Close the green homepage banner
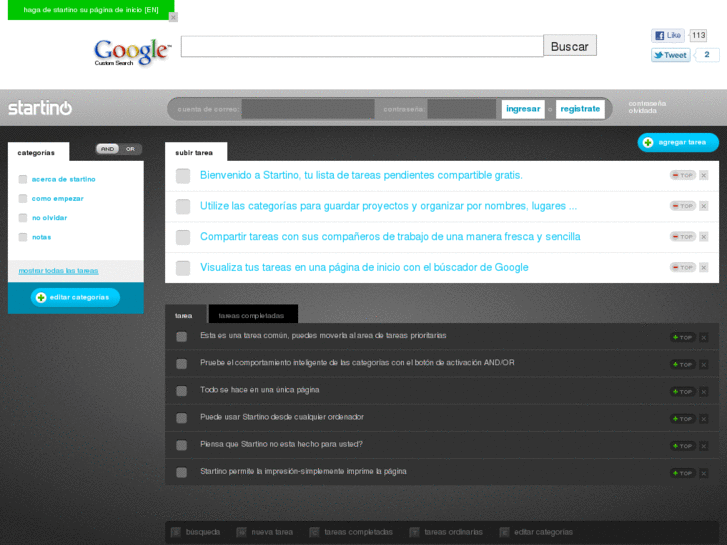 click(173, 17)
